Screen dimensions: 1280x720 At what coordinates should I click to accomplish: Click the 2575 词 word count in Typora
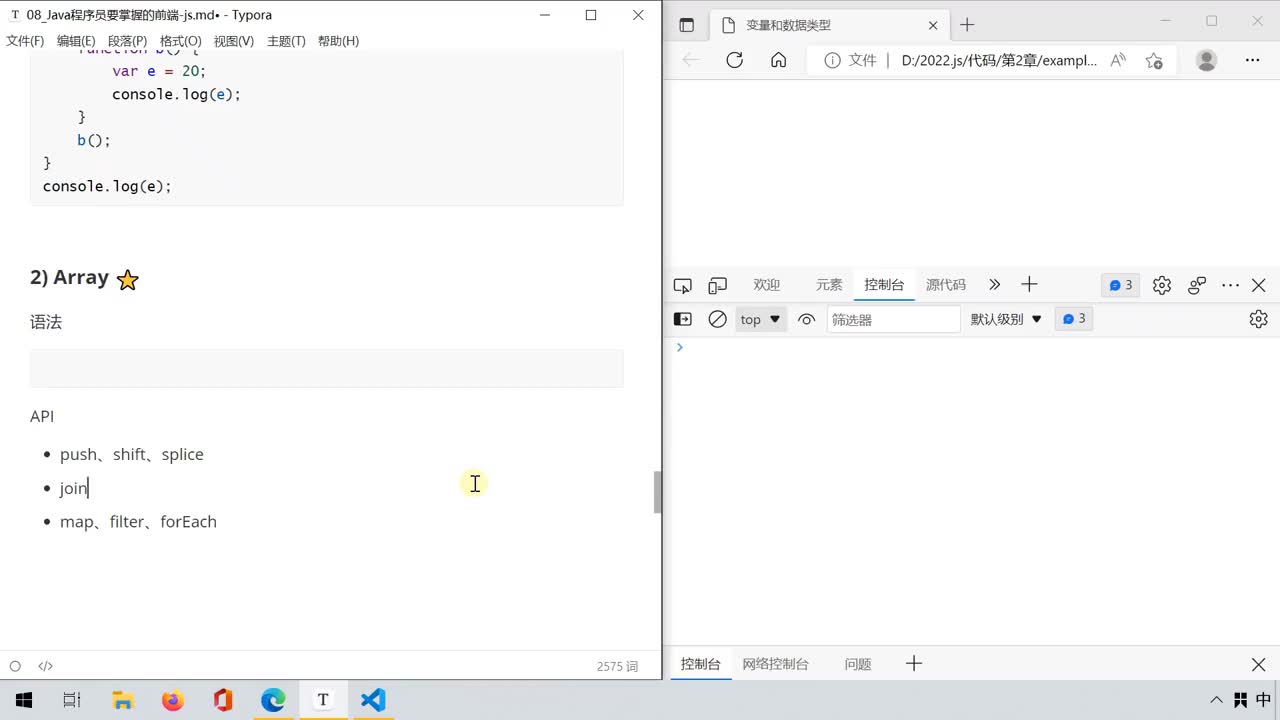coord(617,666)
